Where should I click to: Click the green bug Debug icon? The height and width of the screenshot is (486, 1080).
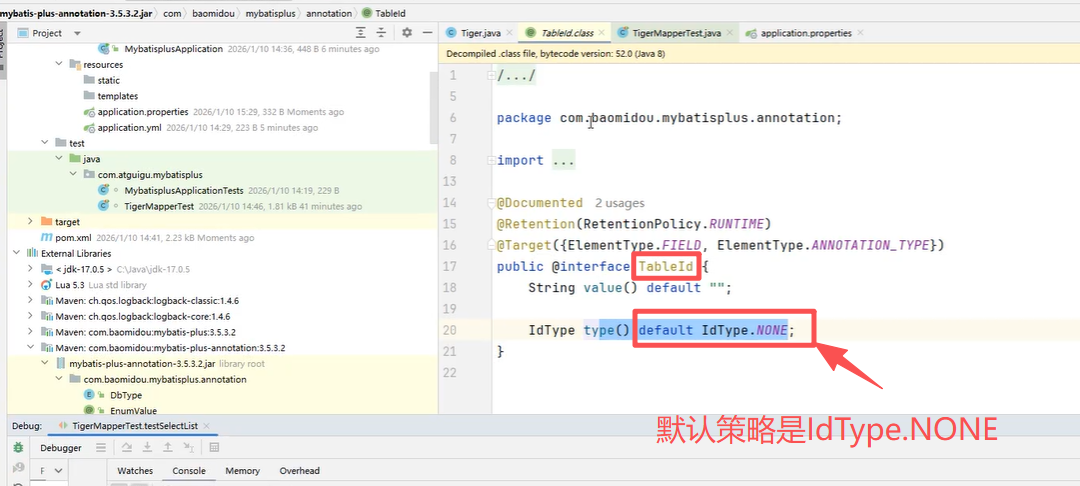pos(19,447)
